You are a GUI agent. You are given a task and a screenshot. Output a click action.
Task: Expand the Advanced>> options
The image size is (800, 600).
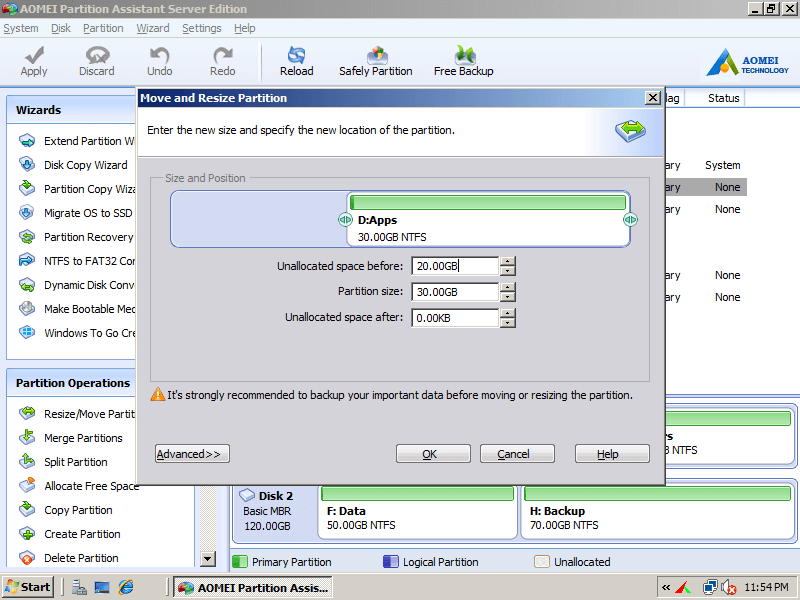tap(192, 454)
